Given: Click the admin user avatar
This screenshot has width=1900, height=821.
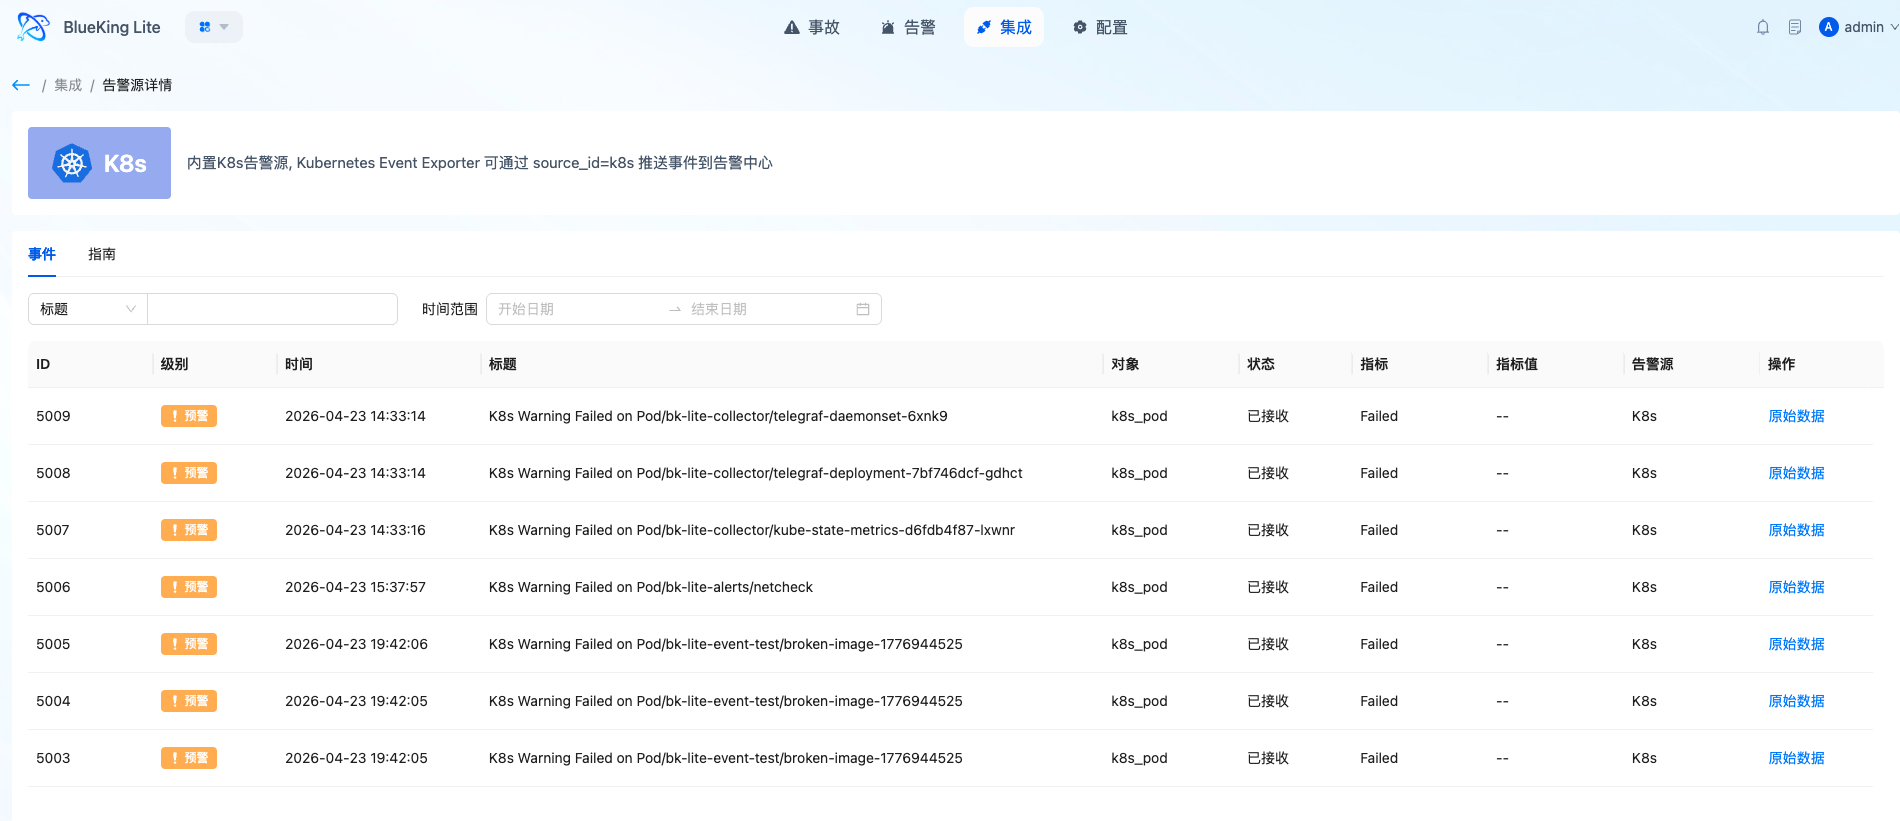Looking at the screenshot, I should [1829, 27].
